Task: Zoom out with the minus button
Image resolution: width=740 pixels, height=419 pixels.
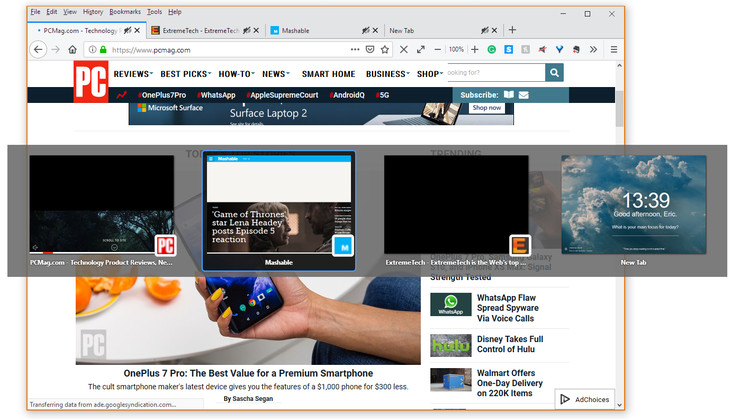Action: tap(438, 50)
